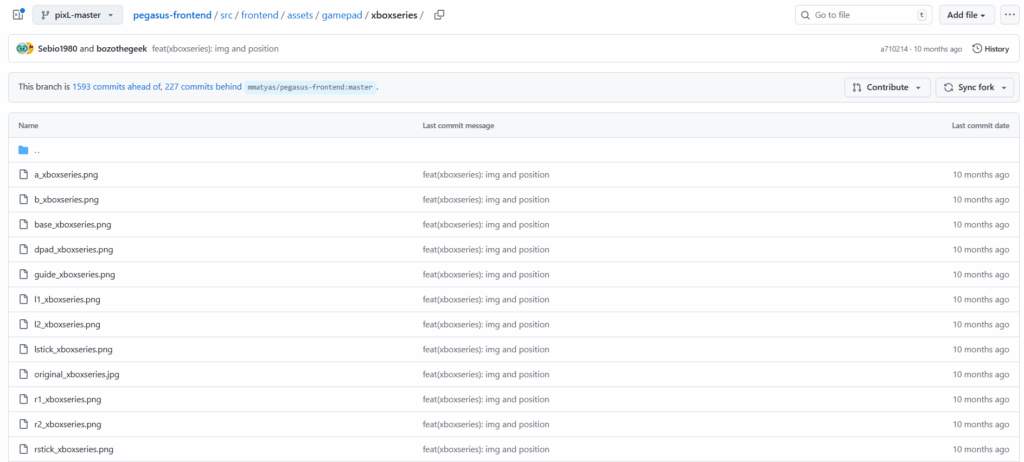Open the Sebio1980 author profile link
1024x462 pixels.
(x=58, y=48)
